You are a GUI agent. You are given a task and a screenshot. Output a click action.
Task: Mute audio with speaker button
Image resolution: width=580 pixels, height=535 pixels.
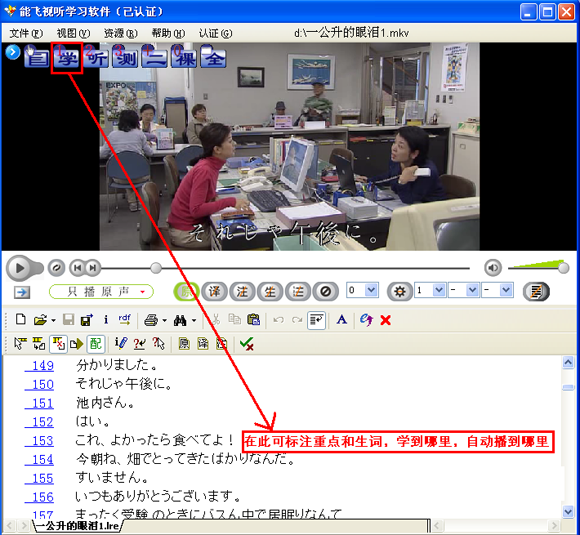coord(493,268)
